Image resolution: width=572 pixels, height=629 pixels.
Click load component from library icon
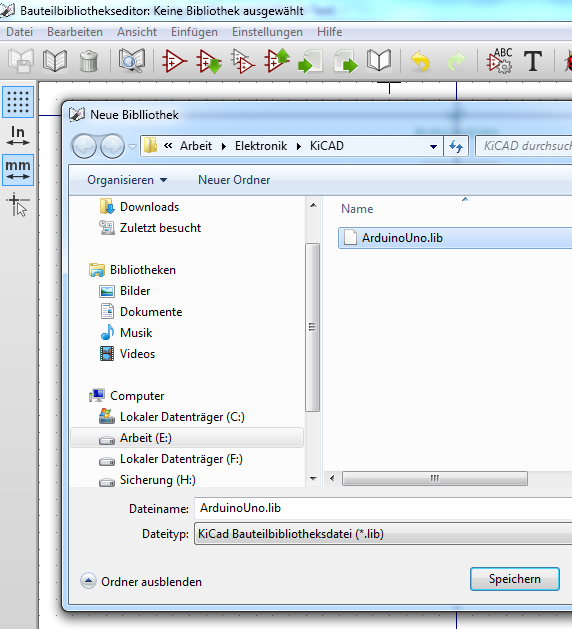[208, 61]
